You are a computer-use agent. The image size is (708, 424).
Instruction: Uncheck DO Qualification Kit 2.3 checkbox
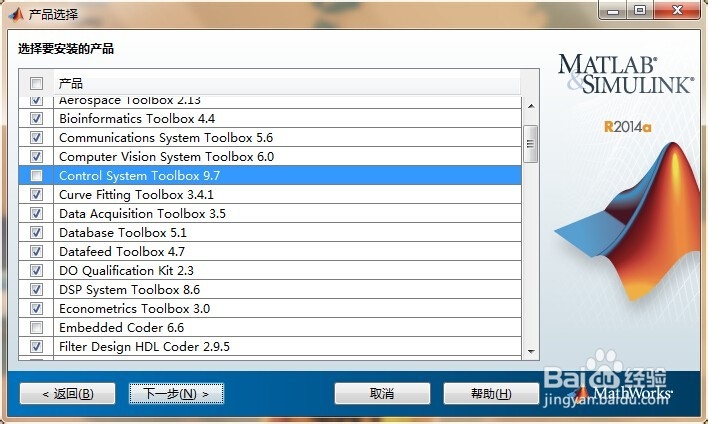tap(36, 270)
